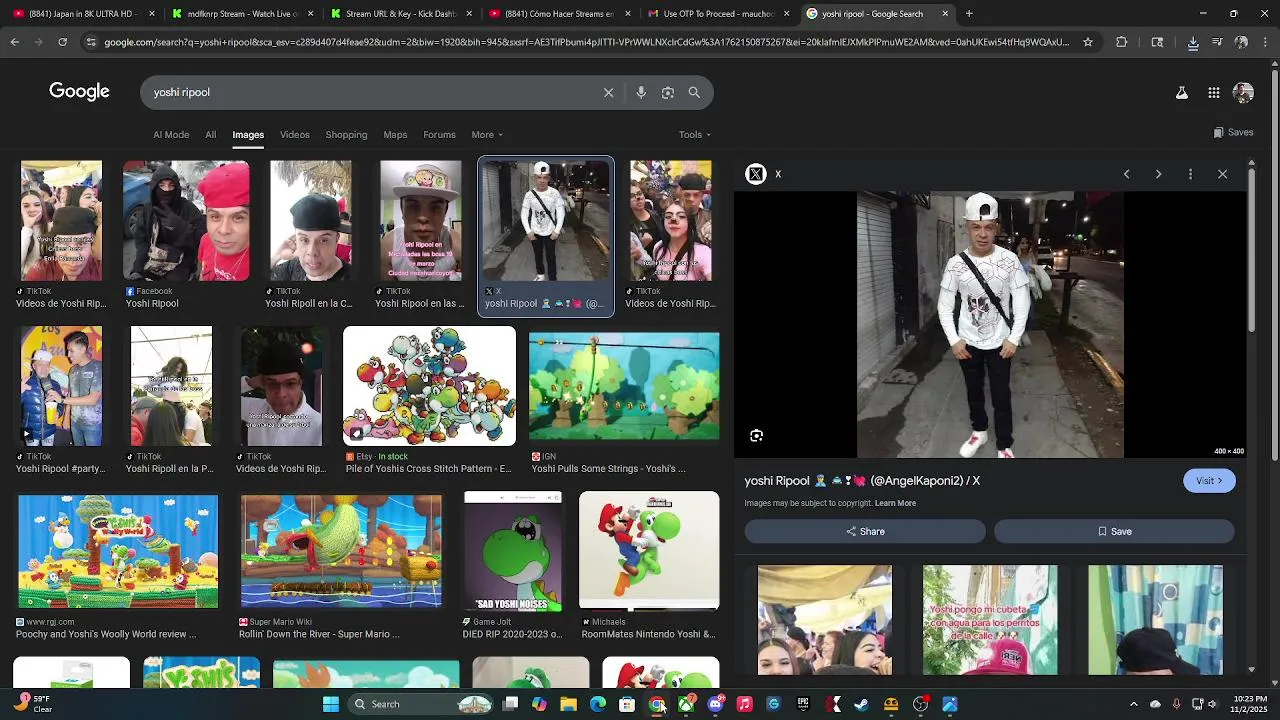Viewport: 1280px width, 720px height.
Task: Open Epic Games Launcher on taskbar
Action: (x=803, y=704)
